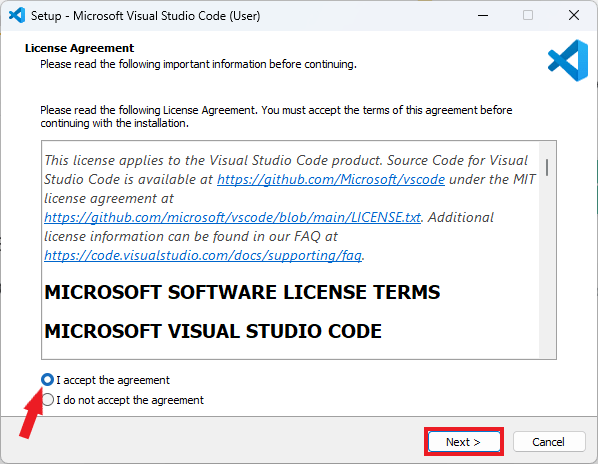Click the VS Code icon in title bar
The image size is (598, 464).
(x=17, y=16)
